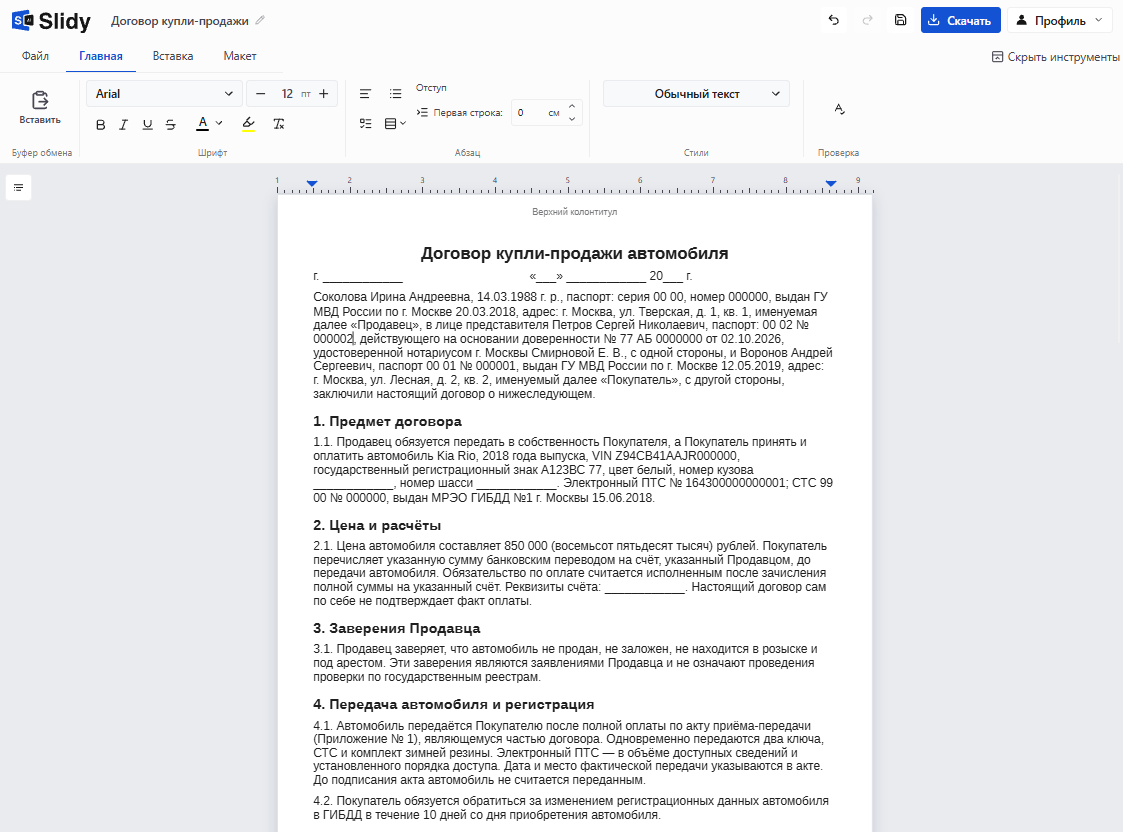Click Скрыть инструменты to hide toolbar
This screenshot has width=1123, height=832.
(1056, 57)
